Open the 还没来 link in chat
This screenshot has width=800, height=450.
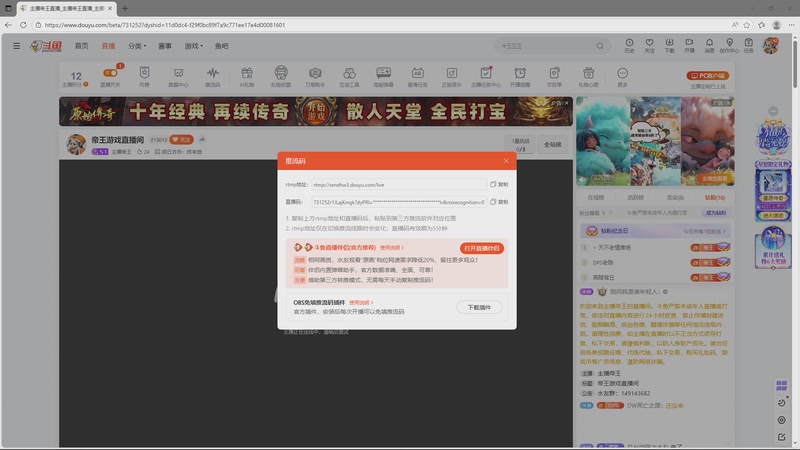[x=674, y=406]
